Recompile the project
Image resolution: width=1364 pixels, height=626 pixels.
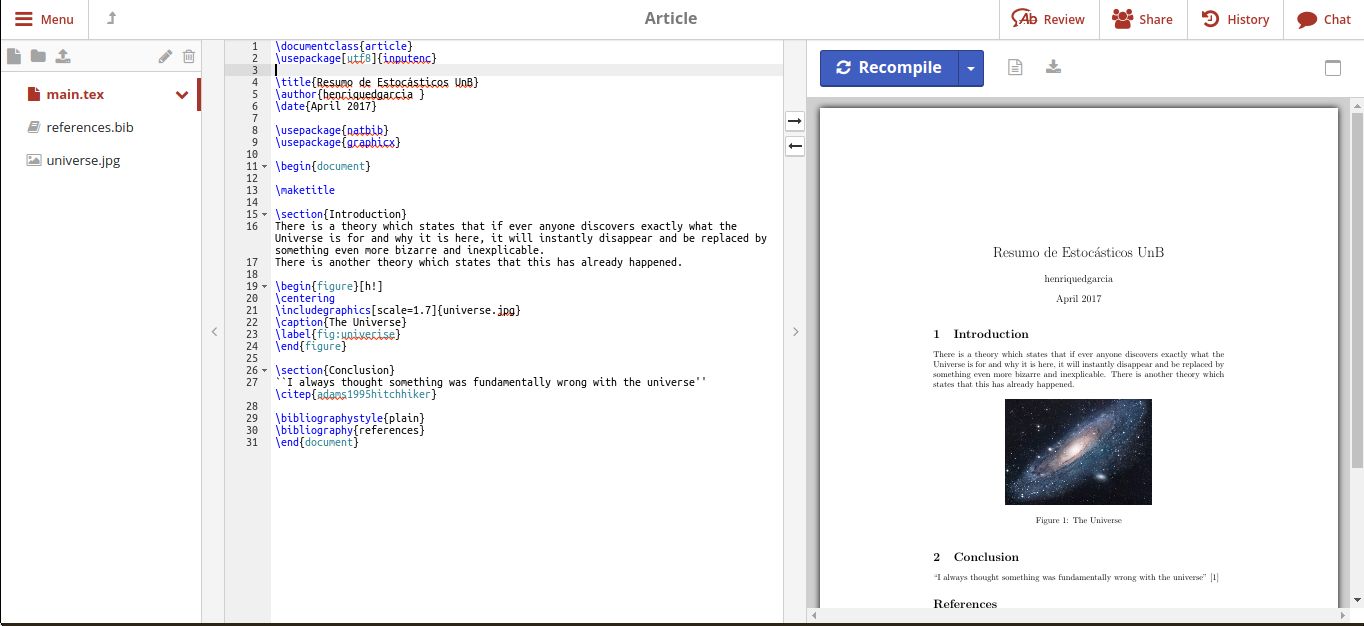tap(889, 67)
